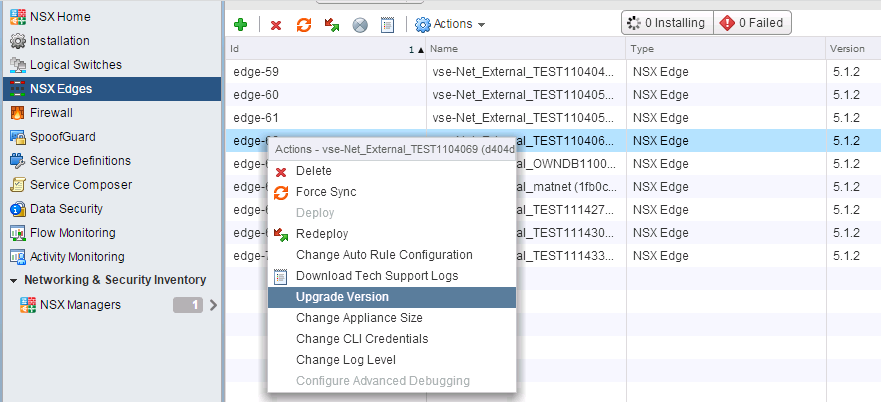This screenshot has width=881, height=402.
Task: Sort by the Name column header
Action: pyautogui.click(x=525, y=49)
